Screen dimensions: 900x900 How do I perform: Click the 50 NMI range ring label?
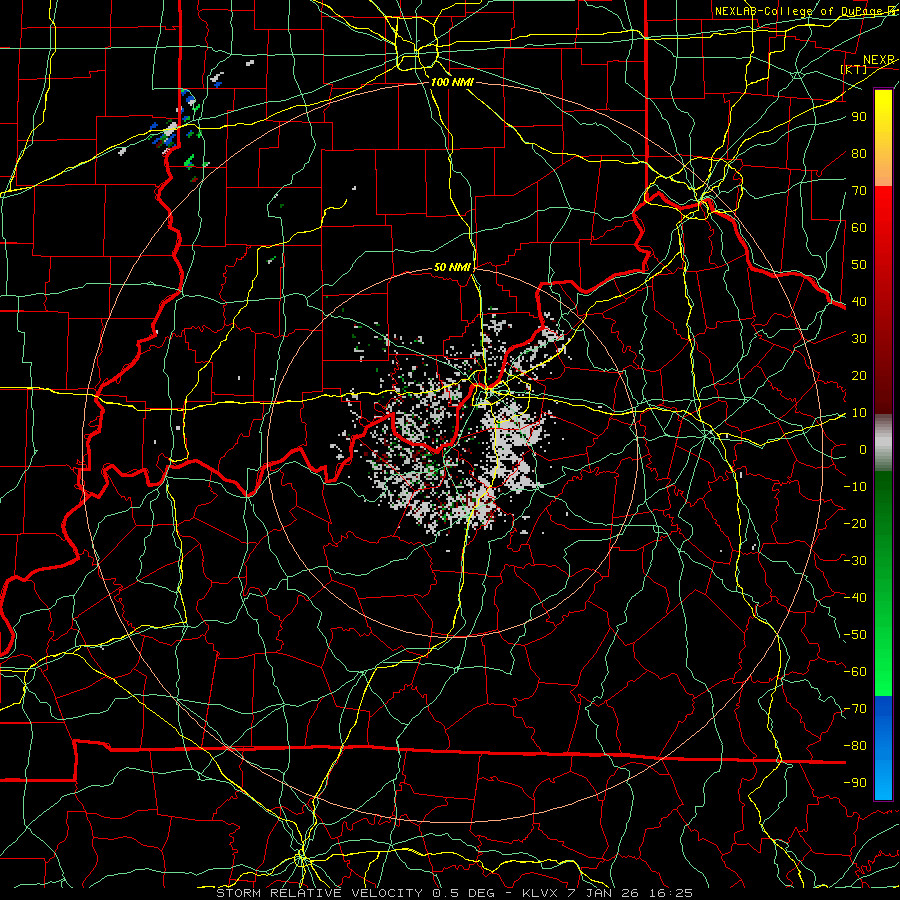(452, 267)
